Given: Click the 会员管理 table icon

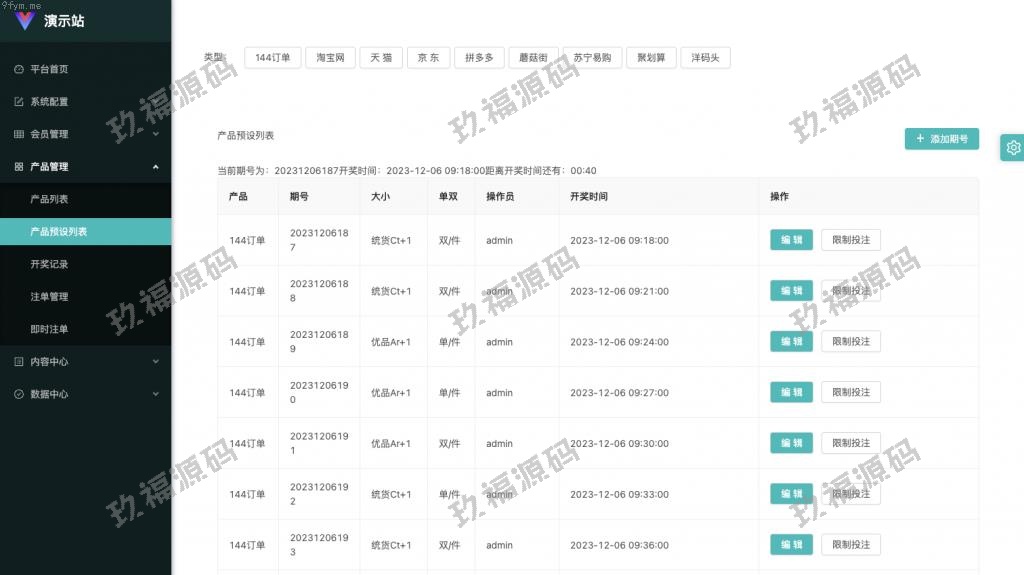Looking at the screenshot, I should (19, 134).
